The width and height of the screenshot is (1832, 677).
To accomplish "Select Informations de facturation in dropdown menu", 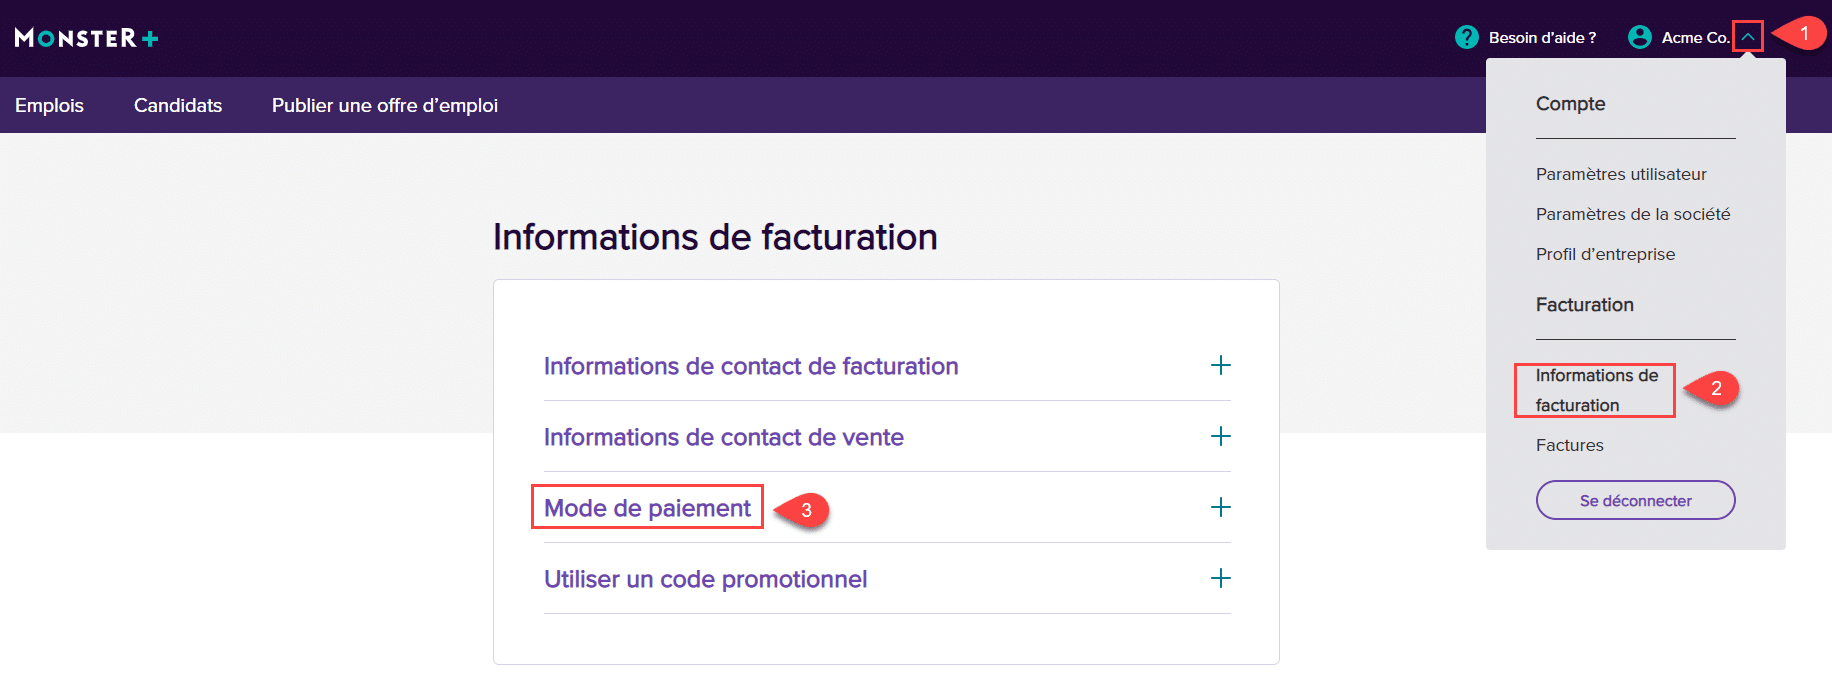I will (1596, 390).
